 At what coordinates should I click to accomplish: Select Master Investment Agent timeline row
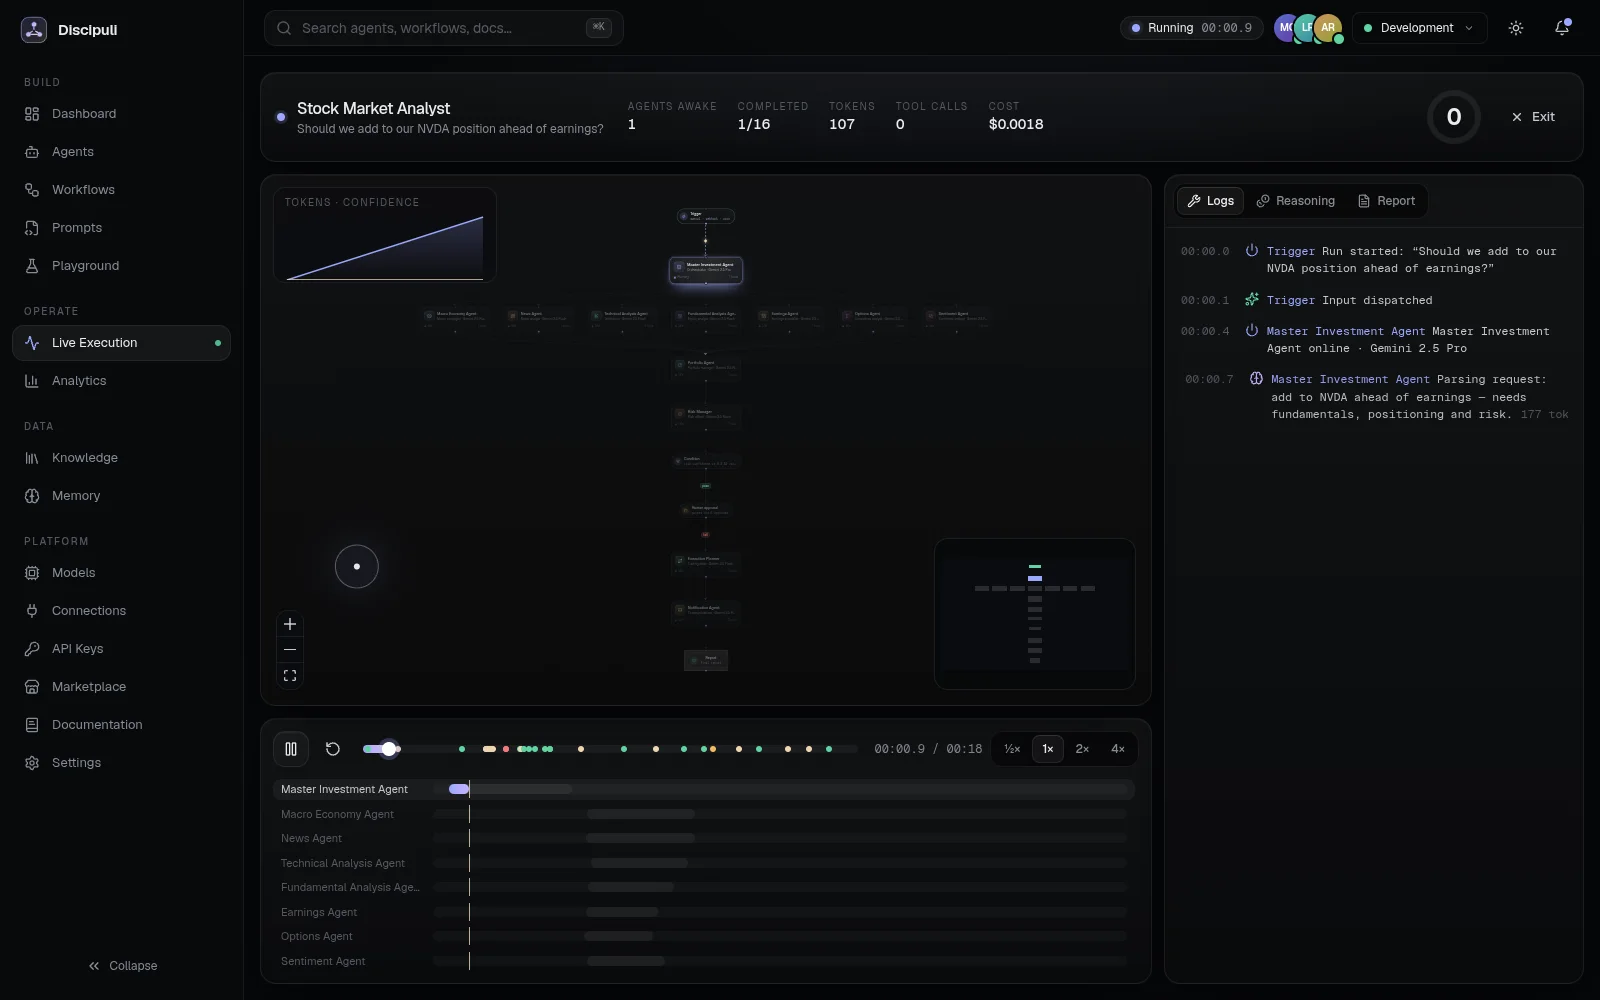[703, 790]
